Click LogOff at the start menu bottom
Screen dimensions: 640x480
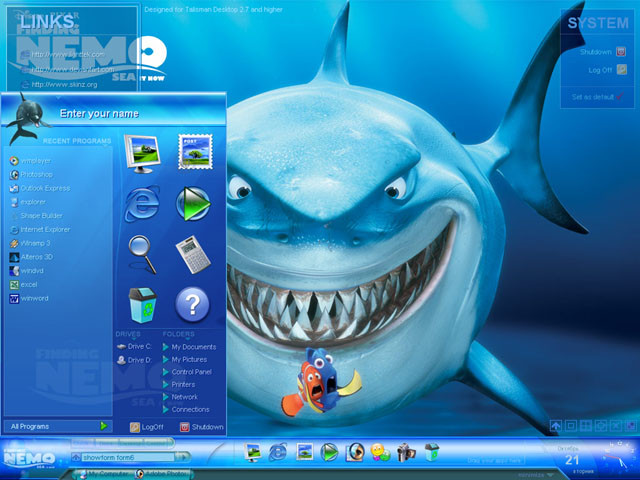click(147, 427)
